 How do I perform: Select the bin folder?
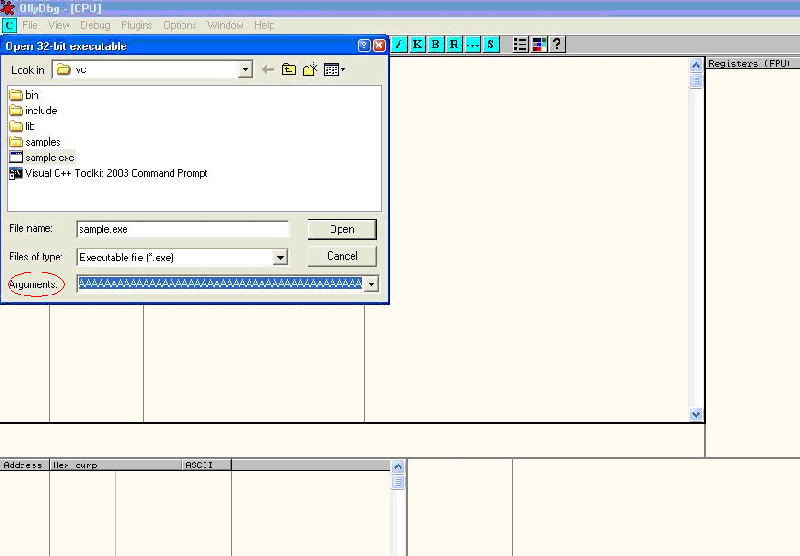click(x=24, y=95)
